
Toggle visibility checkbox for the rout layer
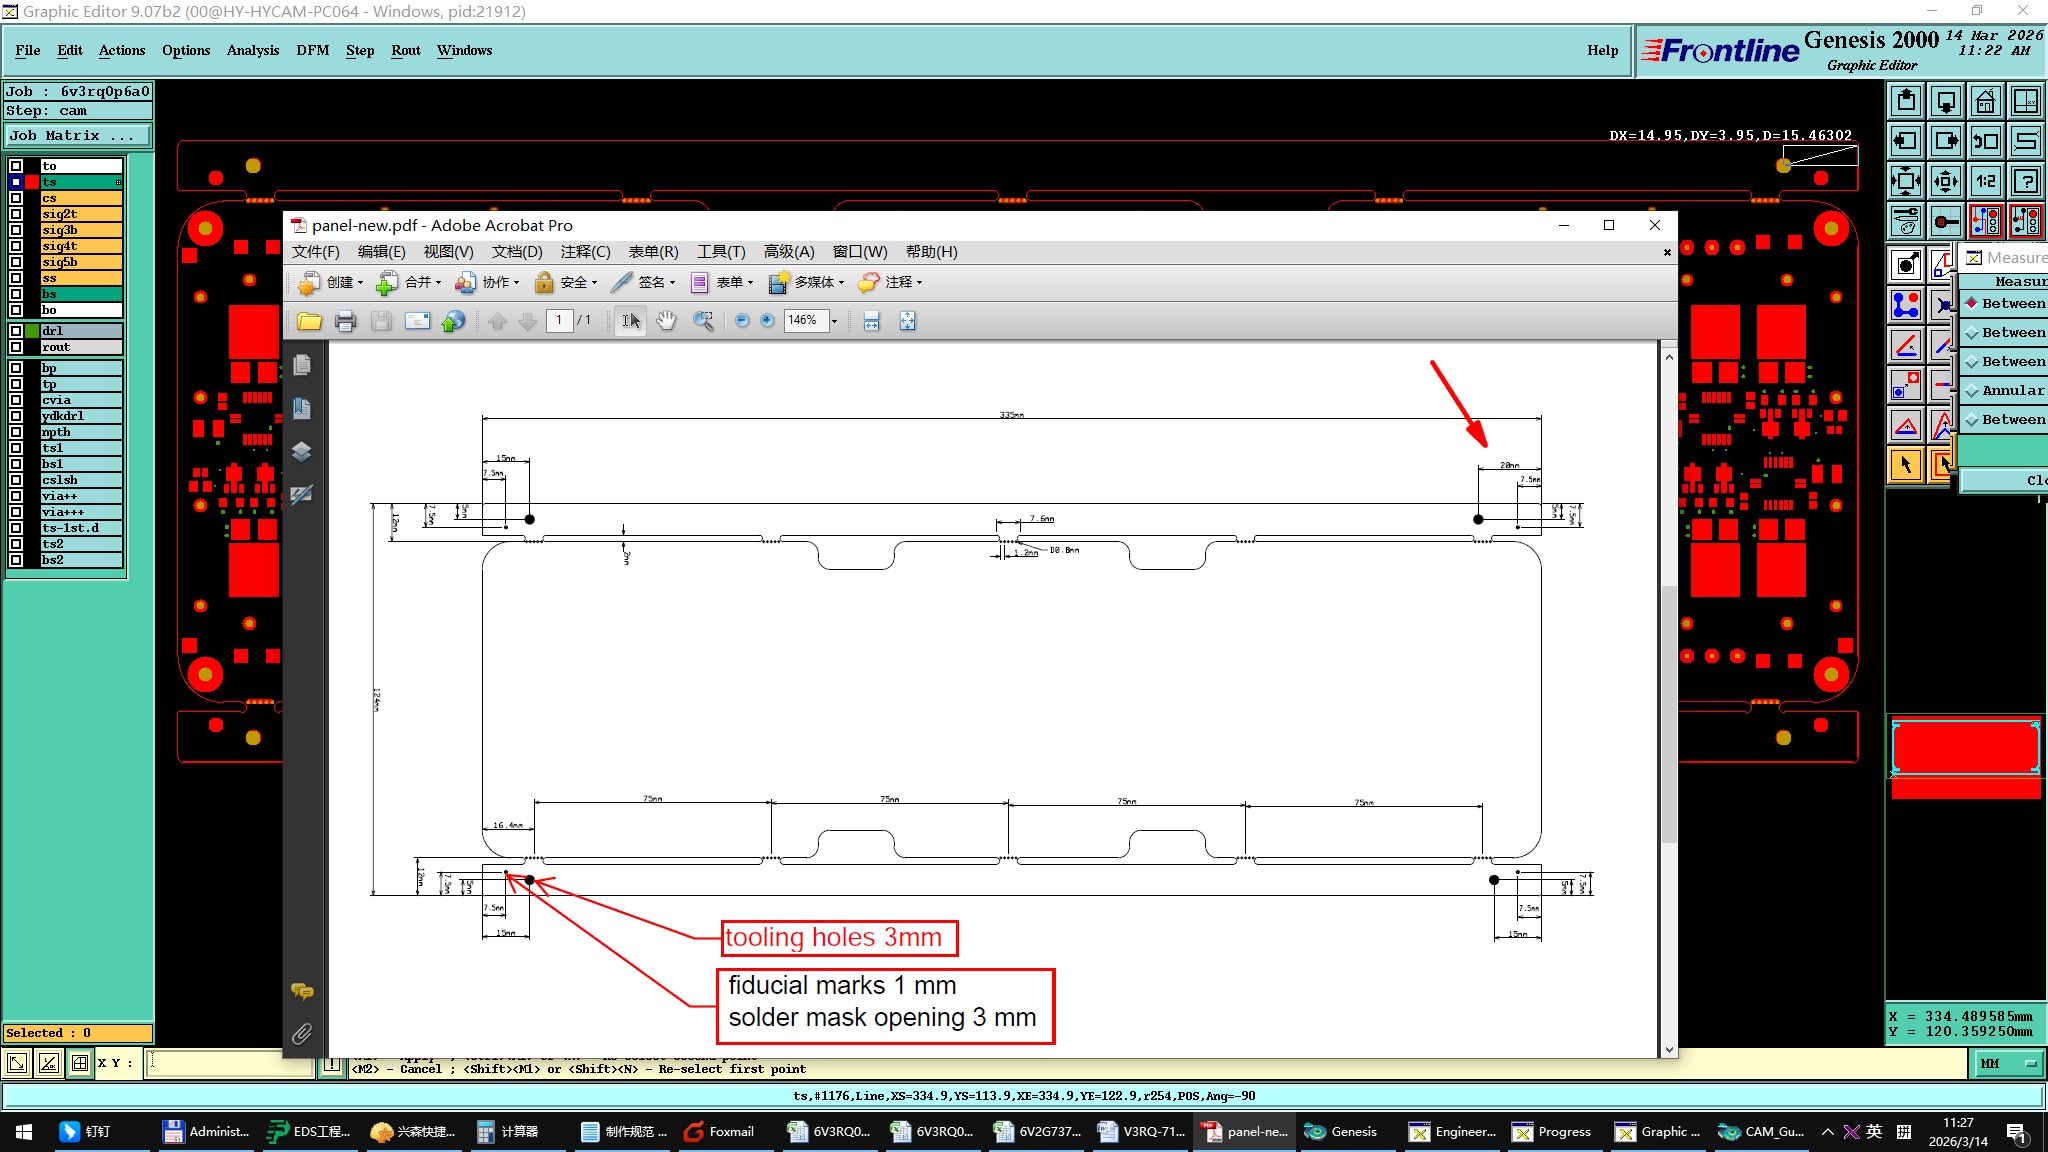point(16,347)
